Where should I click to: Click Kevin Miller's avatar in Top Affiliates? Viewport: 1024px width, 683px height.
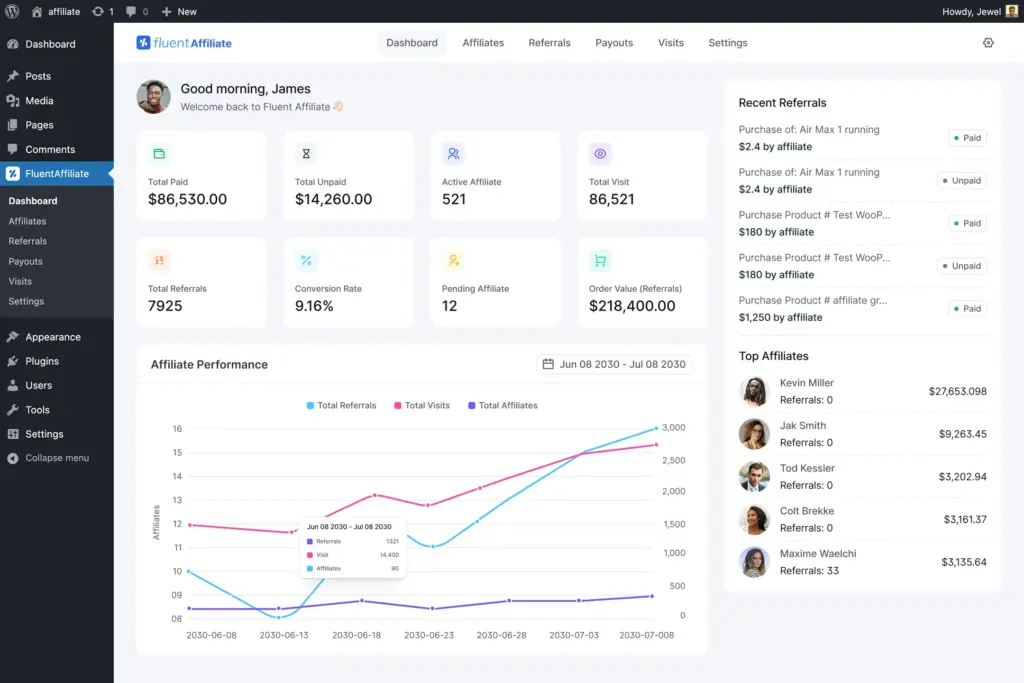click(x=755, y=390)
